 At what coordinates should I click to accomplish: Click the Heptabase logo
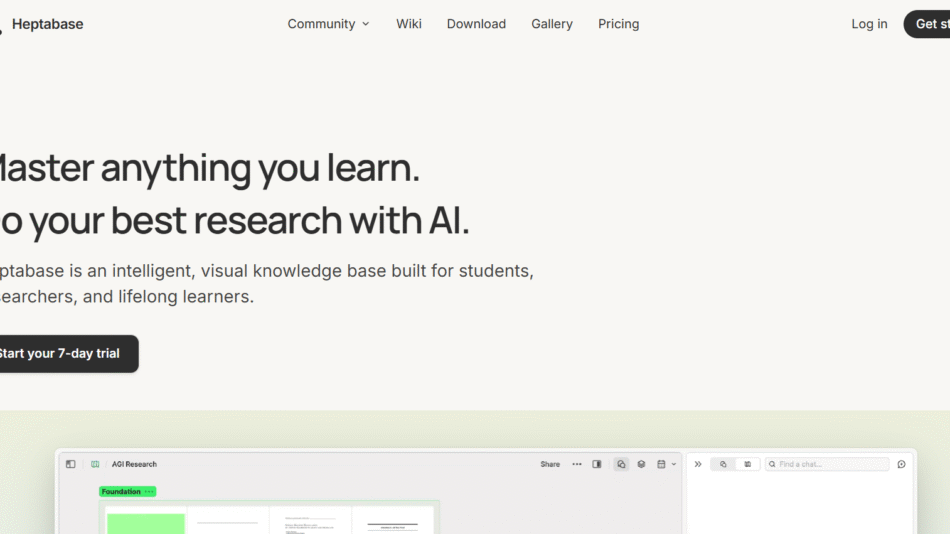tap(46, 24)
